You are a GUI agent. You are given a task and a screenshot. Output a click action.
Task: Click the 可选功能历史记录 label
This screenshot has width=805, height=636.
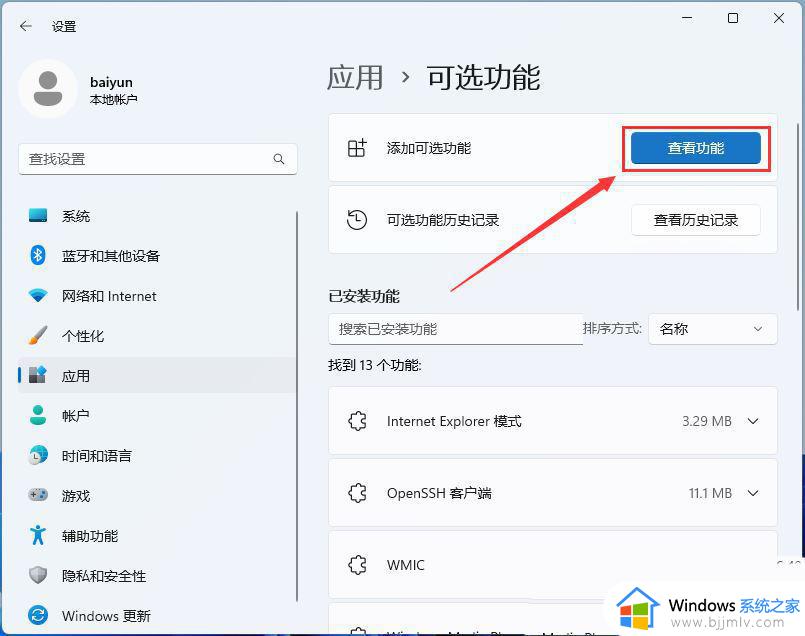(443, 220)
